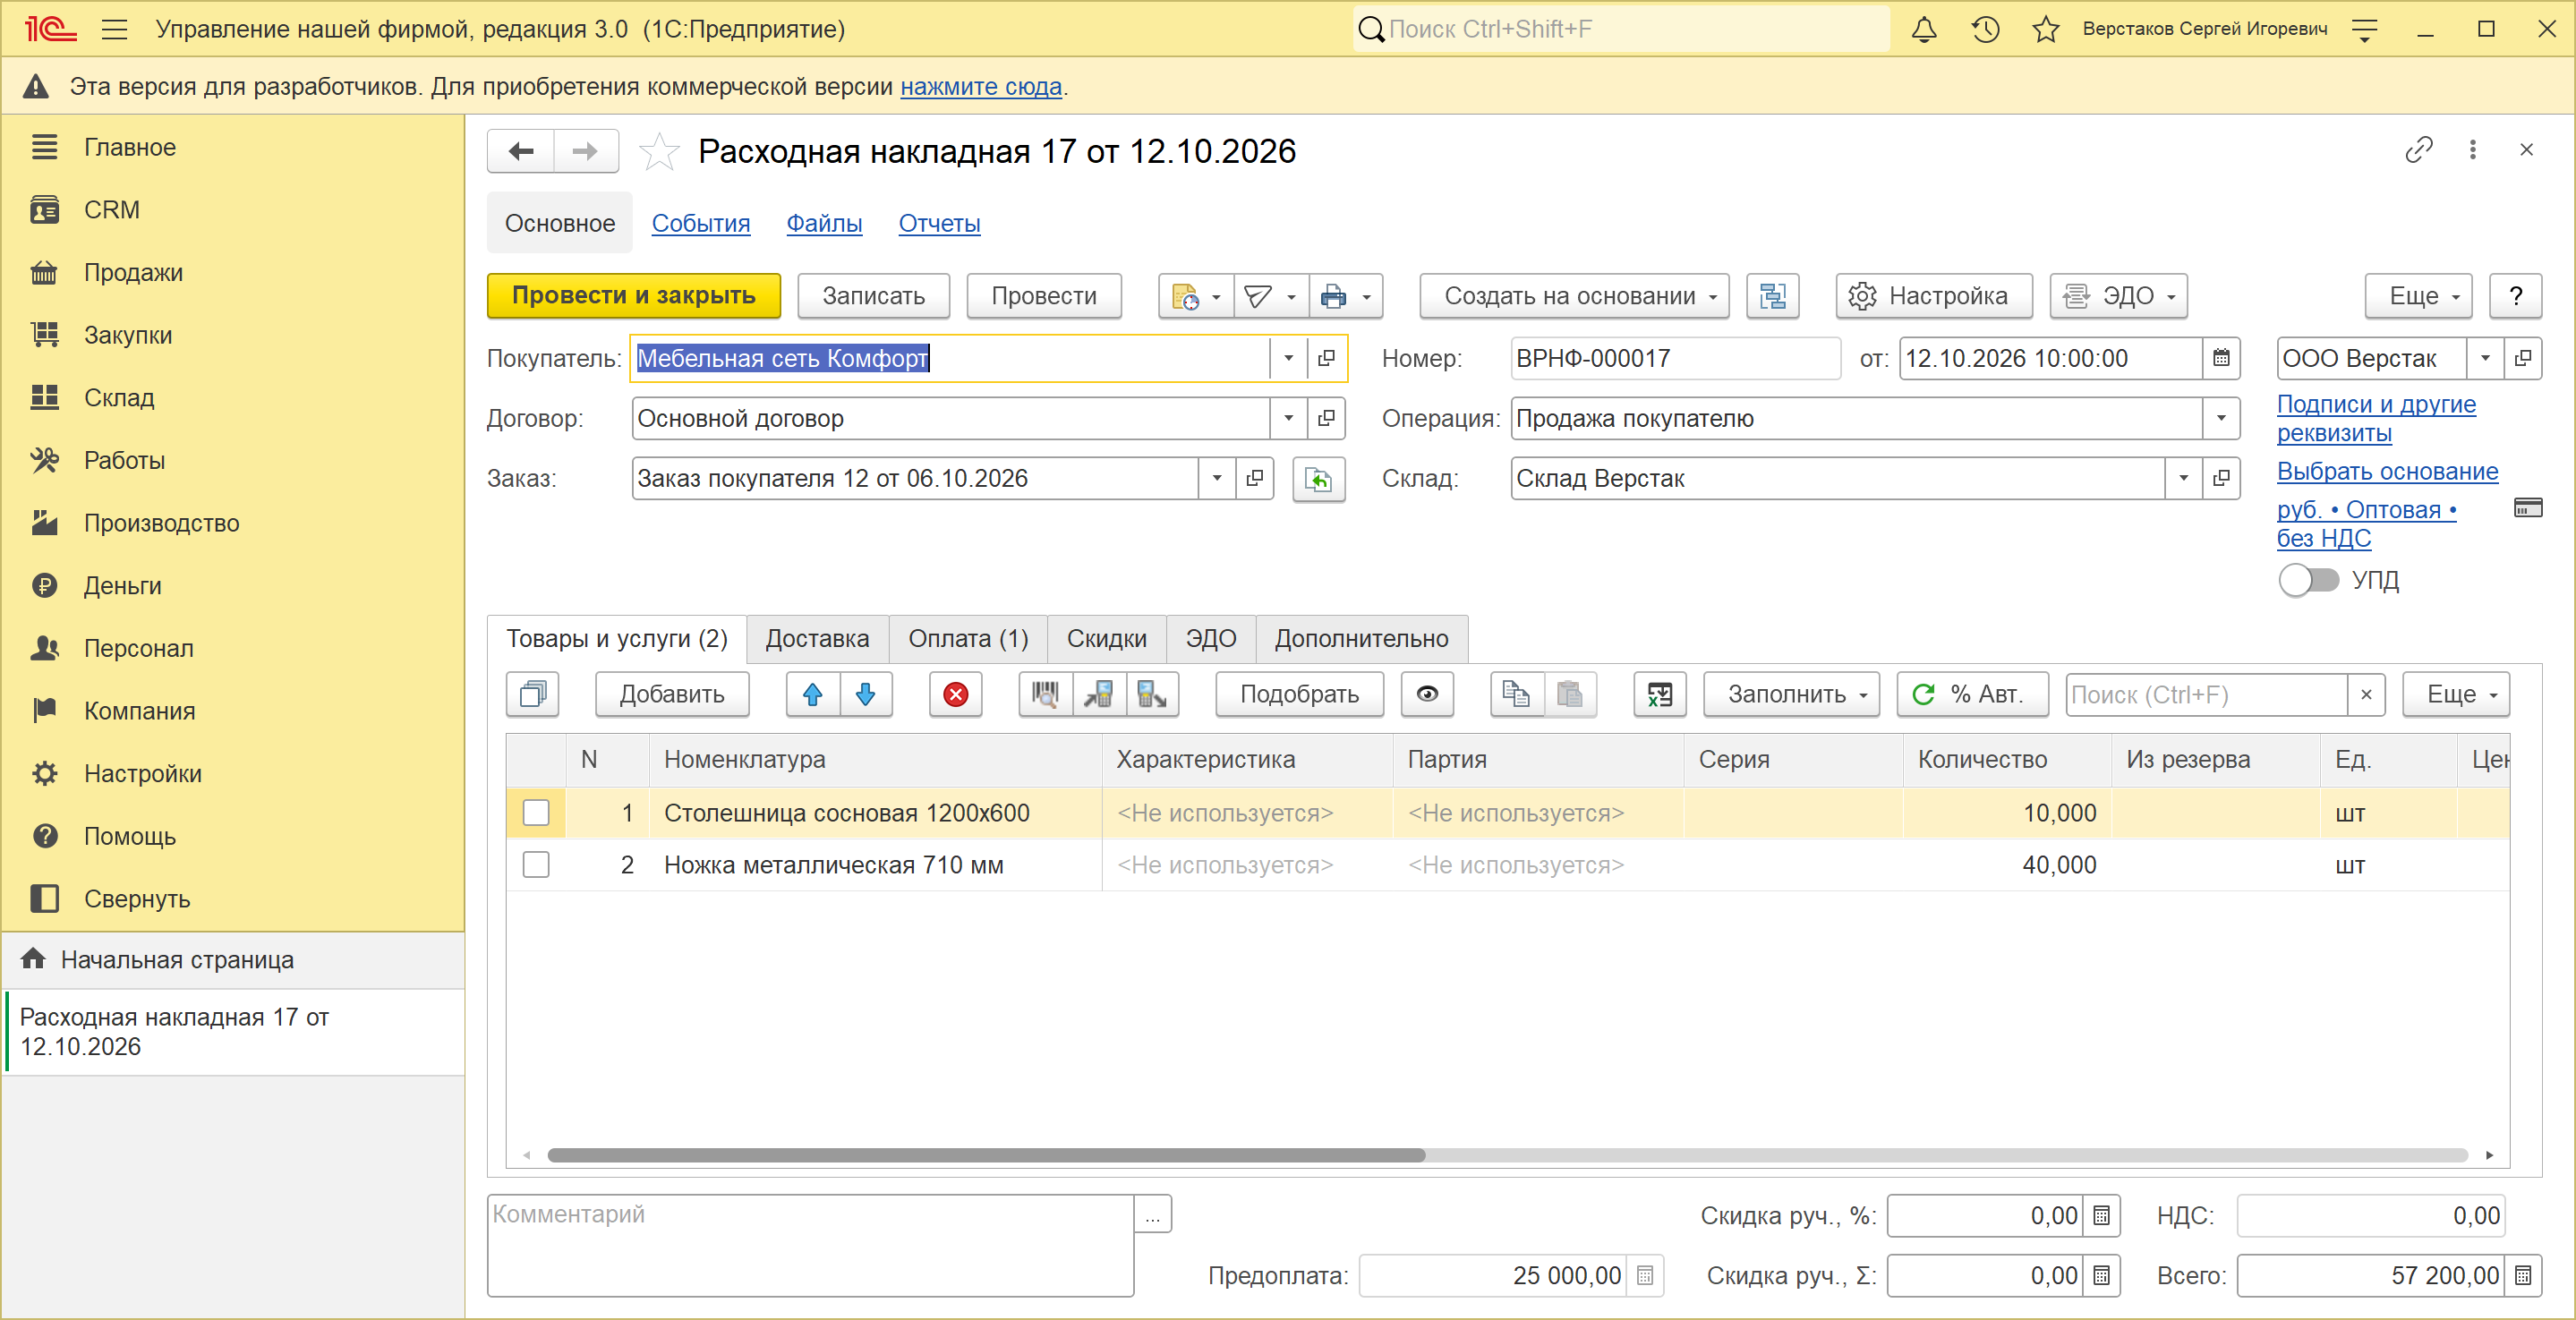Expand Операция dropdown list
Viewport: 2576px width, 1320px height.
2221,418
